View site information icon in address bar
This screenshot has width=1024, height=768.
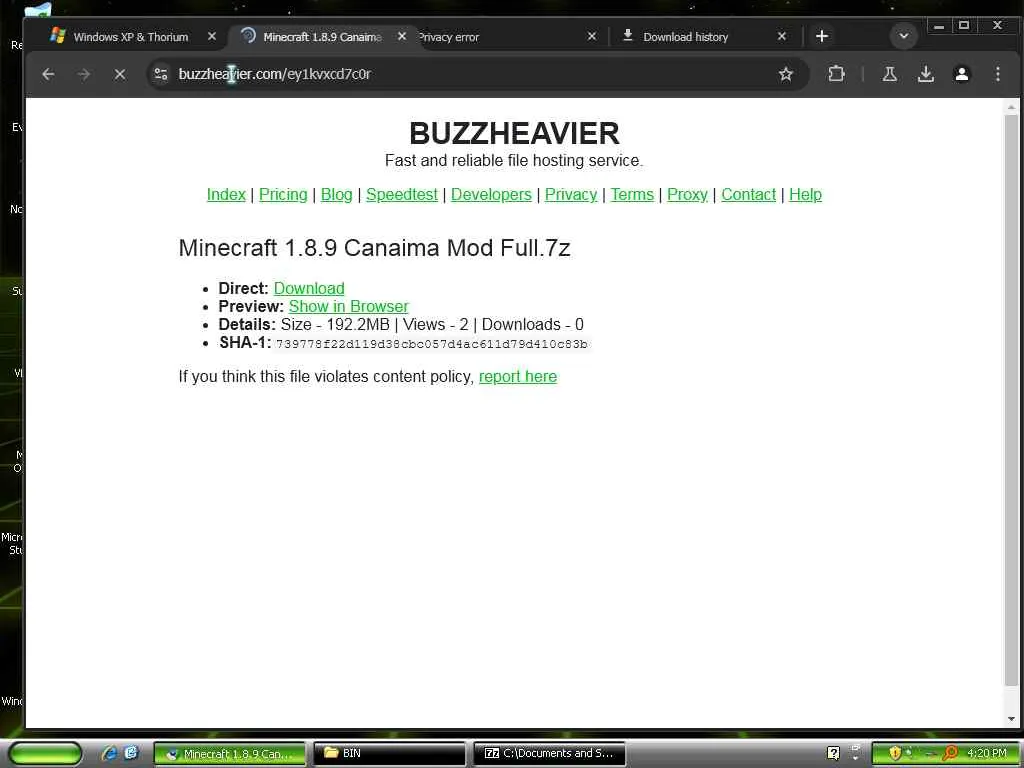(x=161, y=74)
